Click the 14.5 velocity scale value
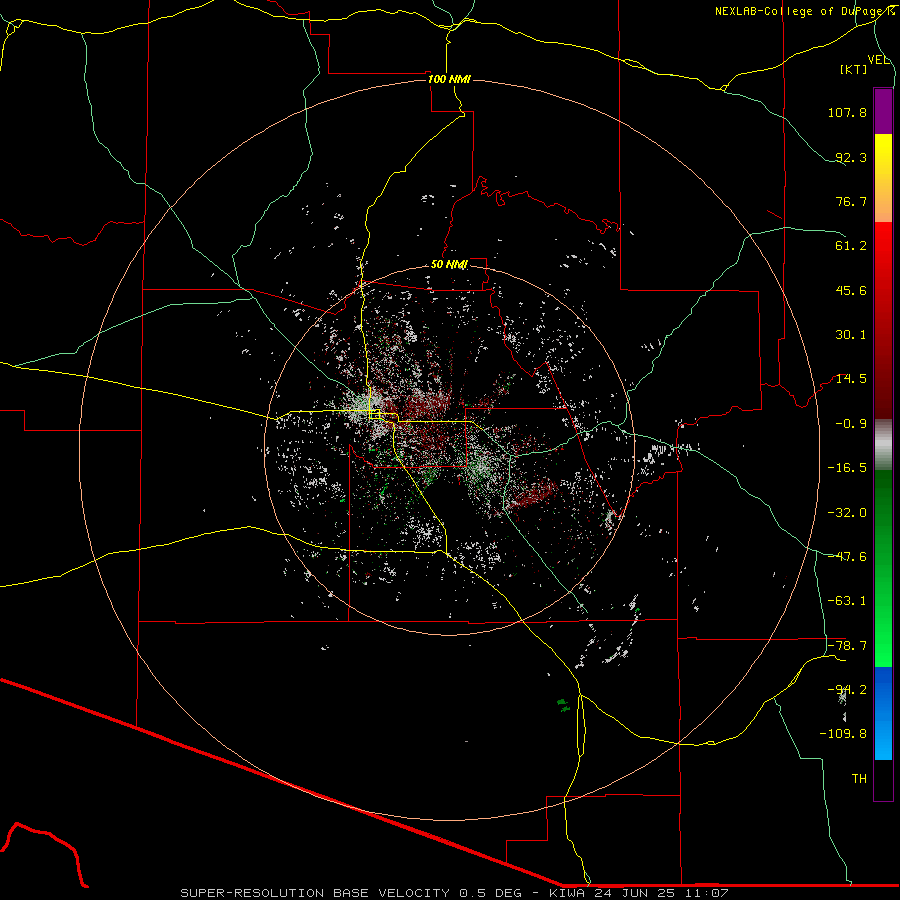Screen dimensions: 900x900 click(851, 379)
